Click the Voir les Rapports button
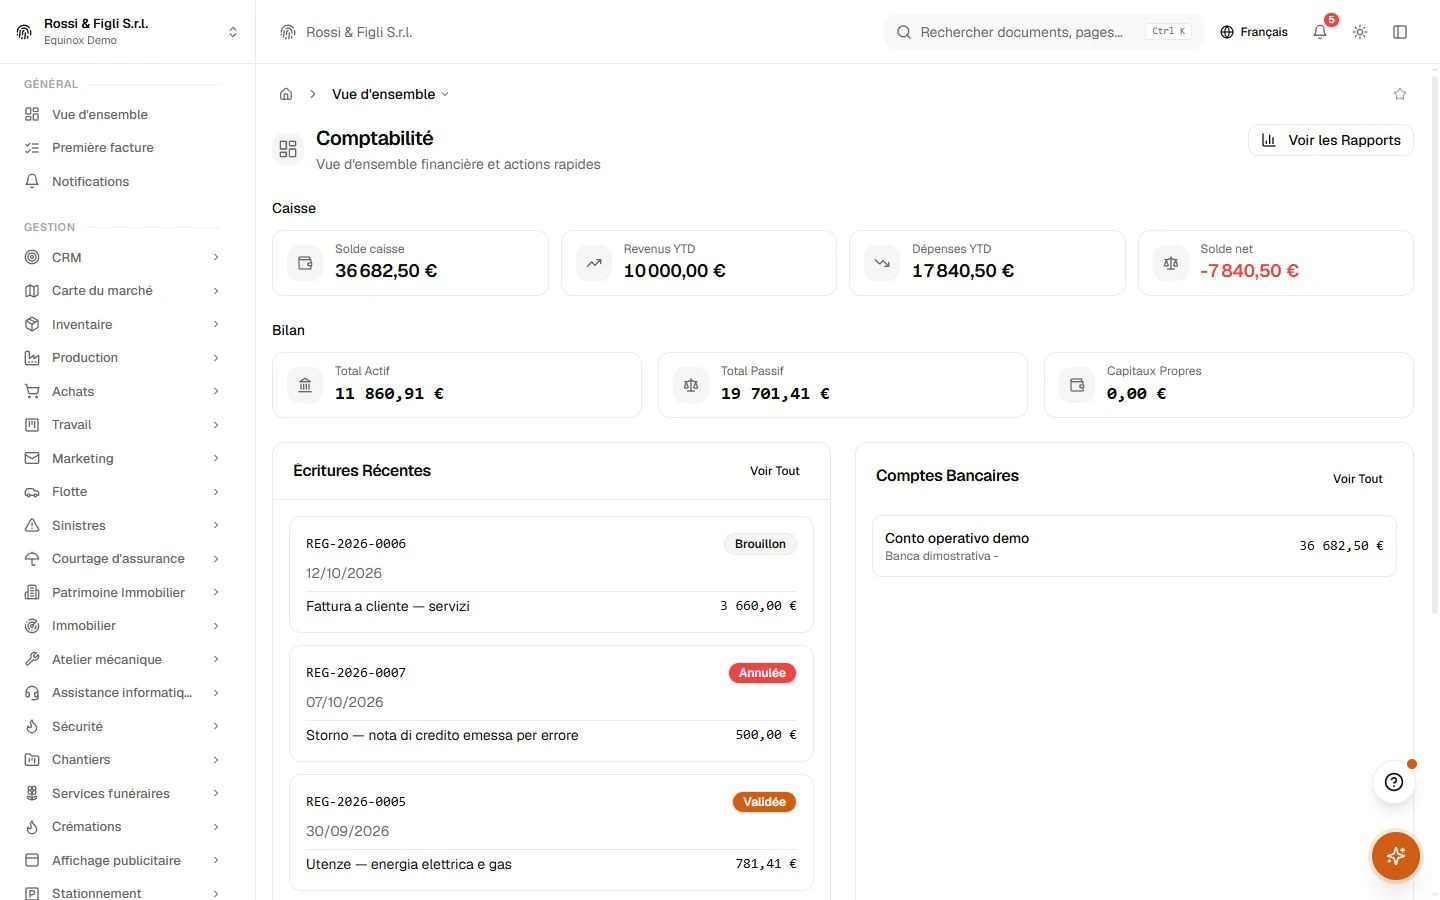1440x900 pixels. (1330, 140)
